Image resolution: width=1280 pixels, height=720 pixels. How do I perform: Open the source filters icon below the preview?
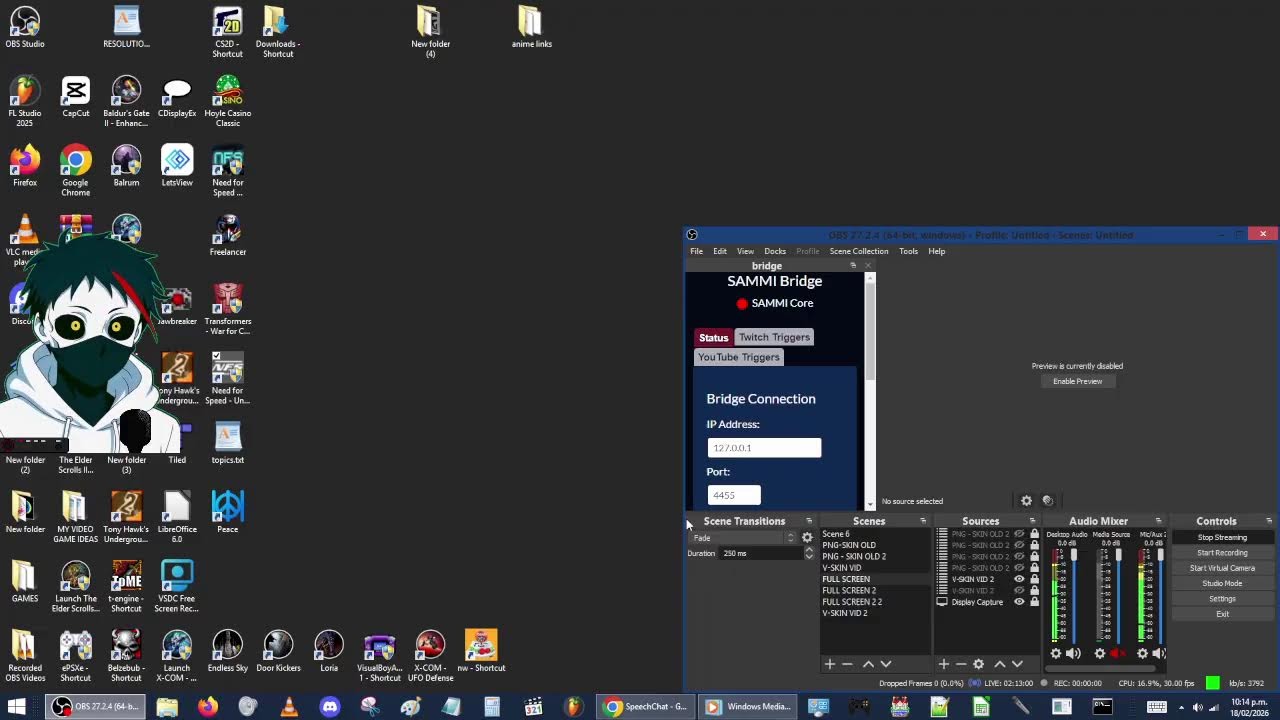point(1047,501)
